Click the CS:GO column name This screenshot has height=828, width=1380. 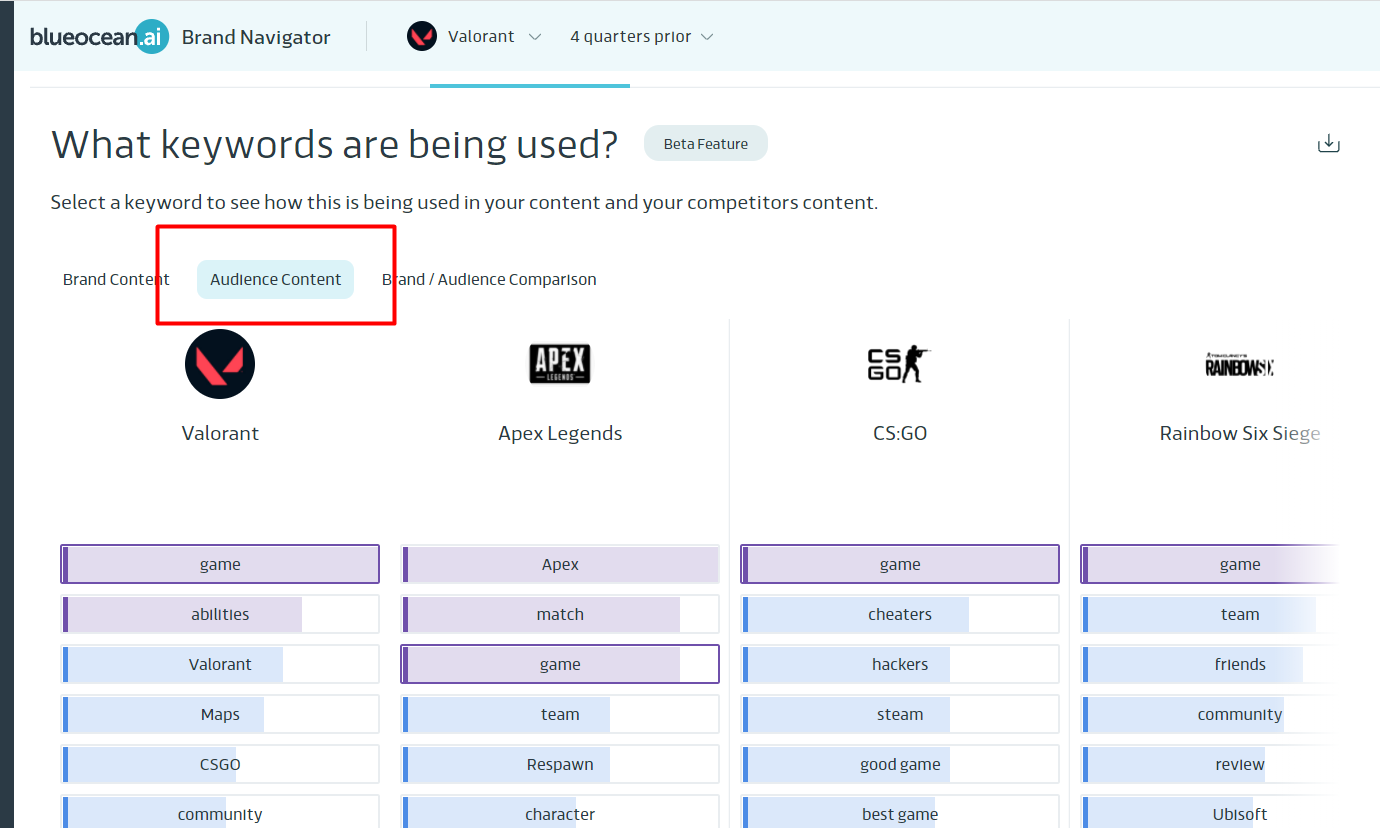(900, 434)
